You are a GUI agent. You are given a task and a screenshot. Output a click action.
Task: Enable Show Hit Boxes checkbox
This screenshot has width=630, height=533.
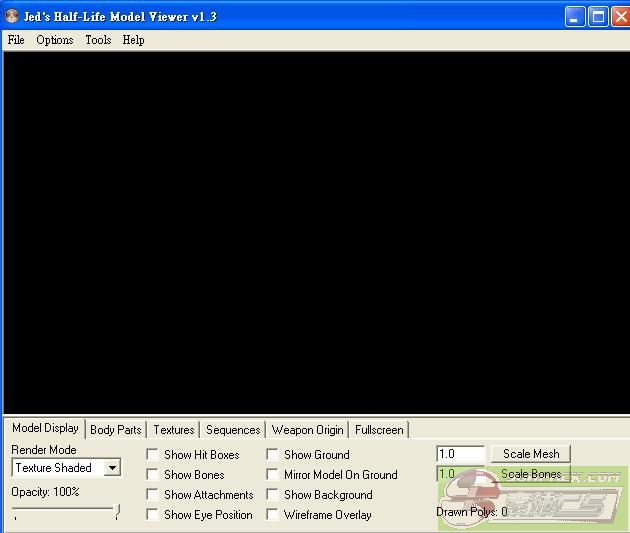point(153,455)
